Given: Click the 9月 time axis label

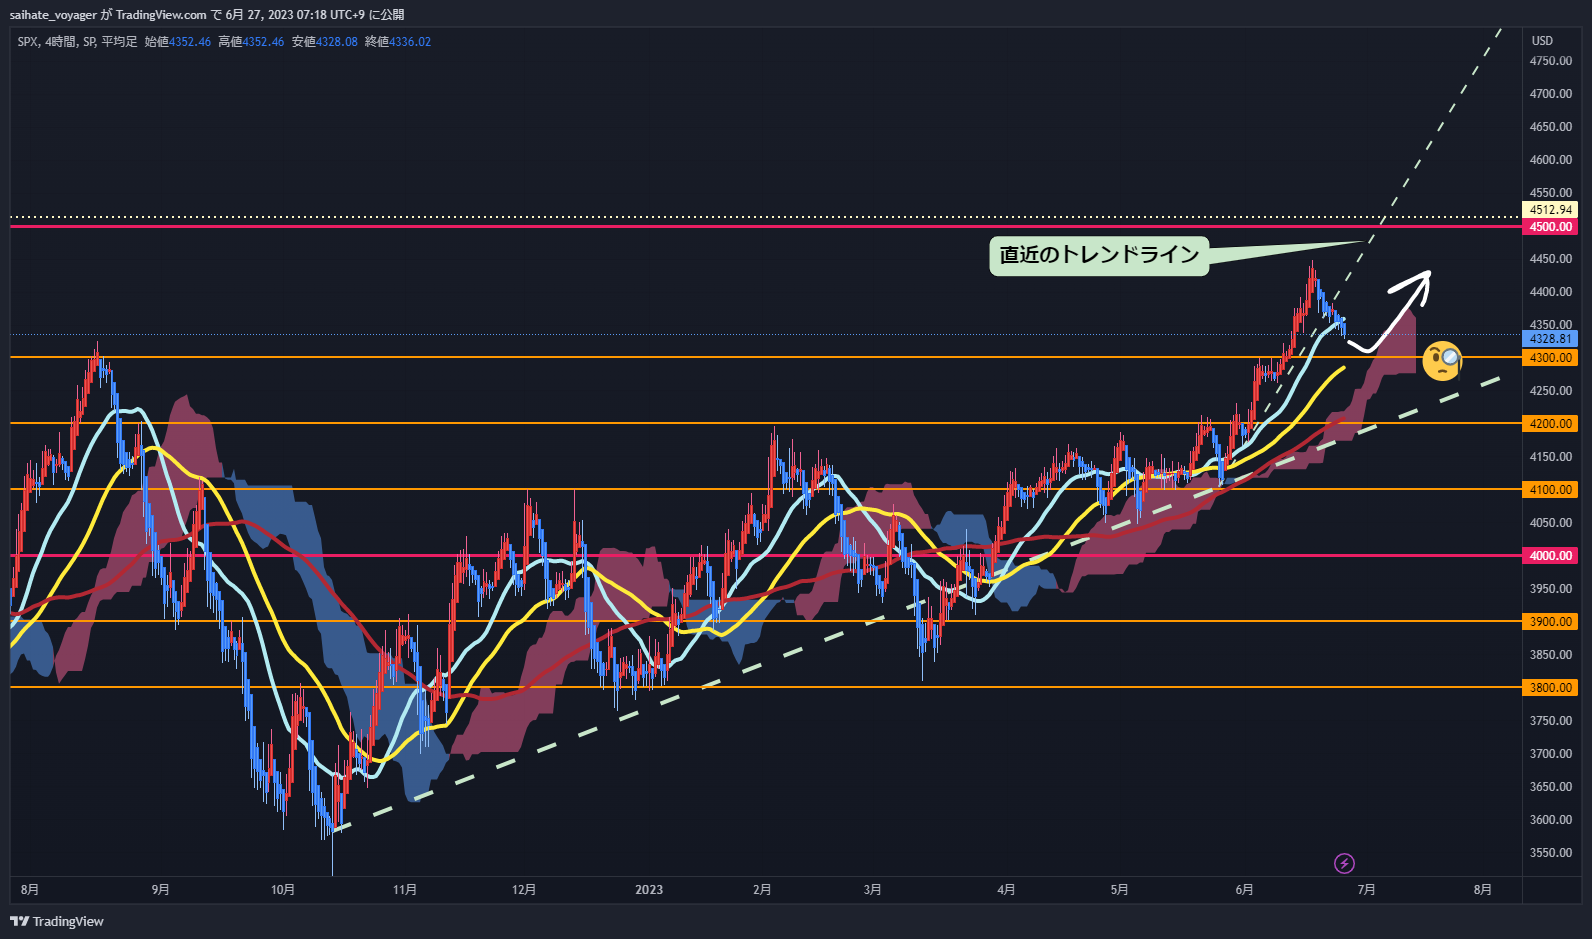Looking at the screenshot, I should 160,890.
